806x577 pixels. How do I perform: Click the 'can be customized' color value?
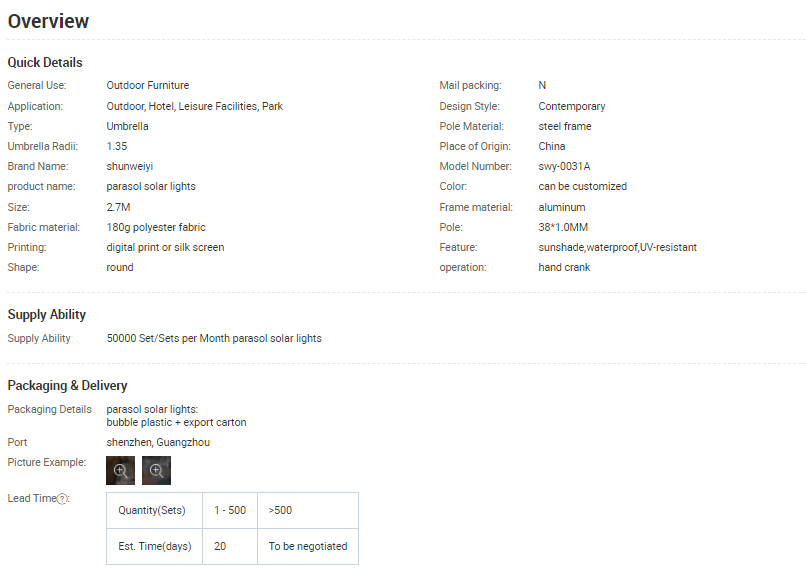tap(582, 187)
